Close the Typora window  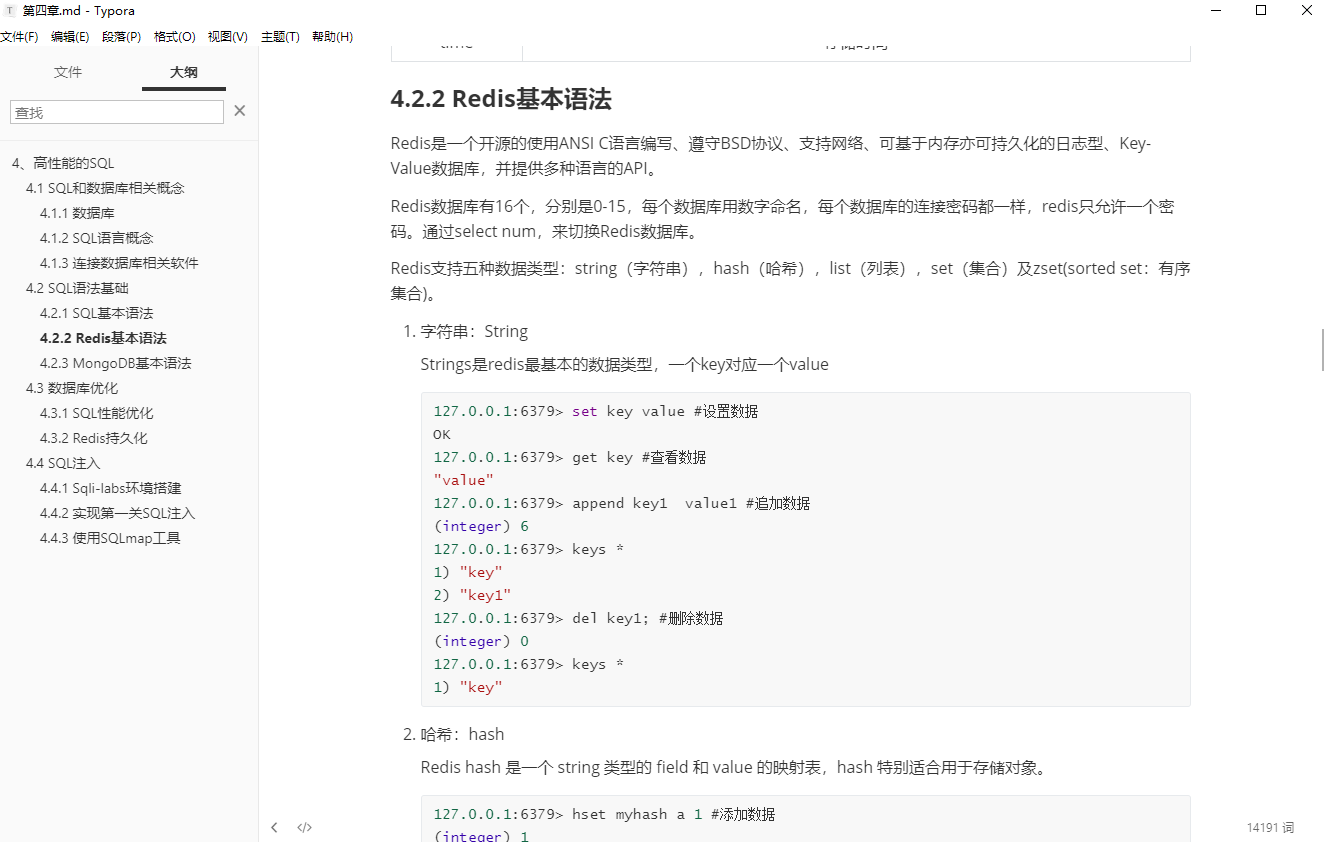pos(1306,11)
